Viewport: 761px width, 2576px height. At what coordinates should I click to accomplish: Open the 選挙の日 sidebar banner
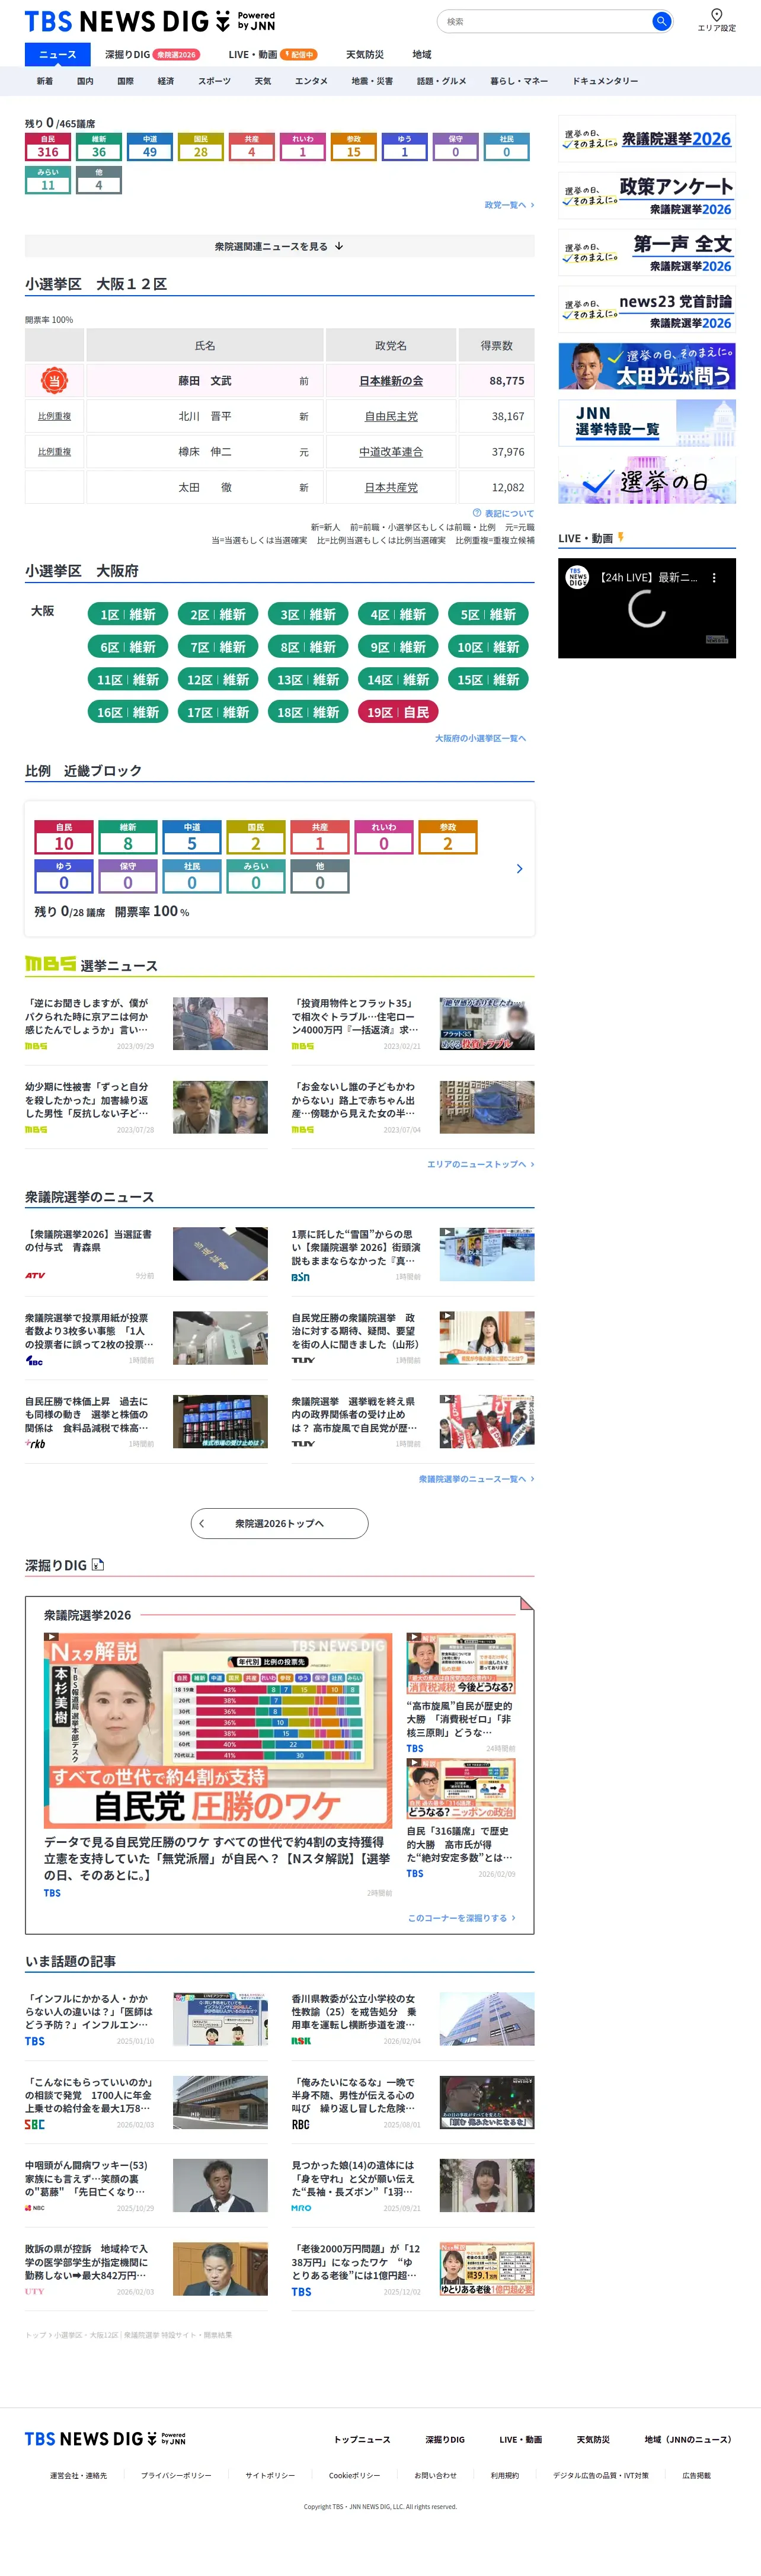pyautogui.click(x=647, y=480)
